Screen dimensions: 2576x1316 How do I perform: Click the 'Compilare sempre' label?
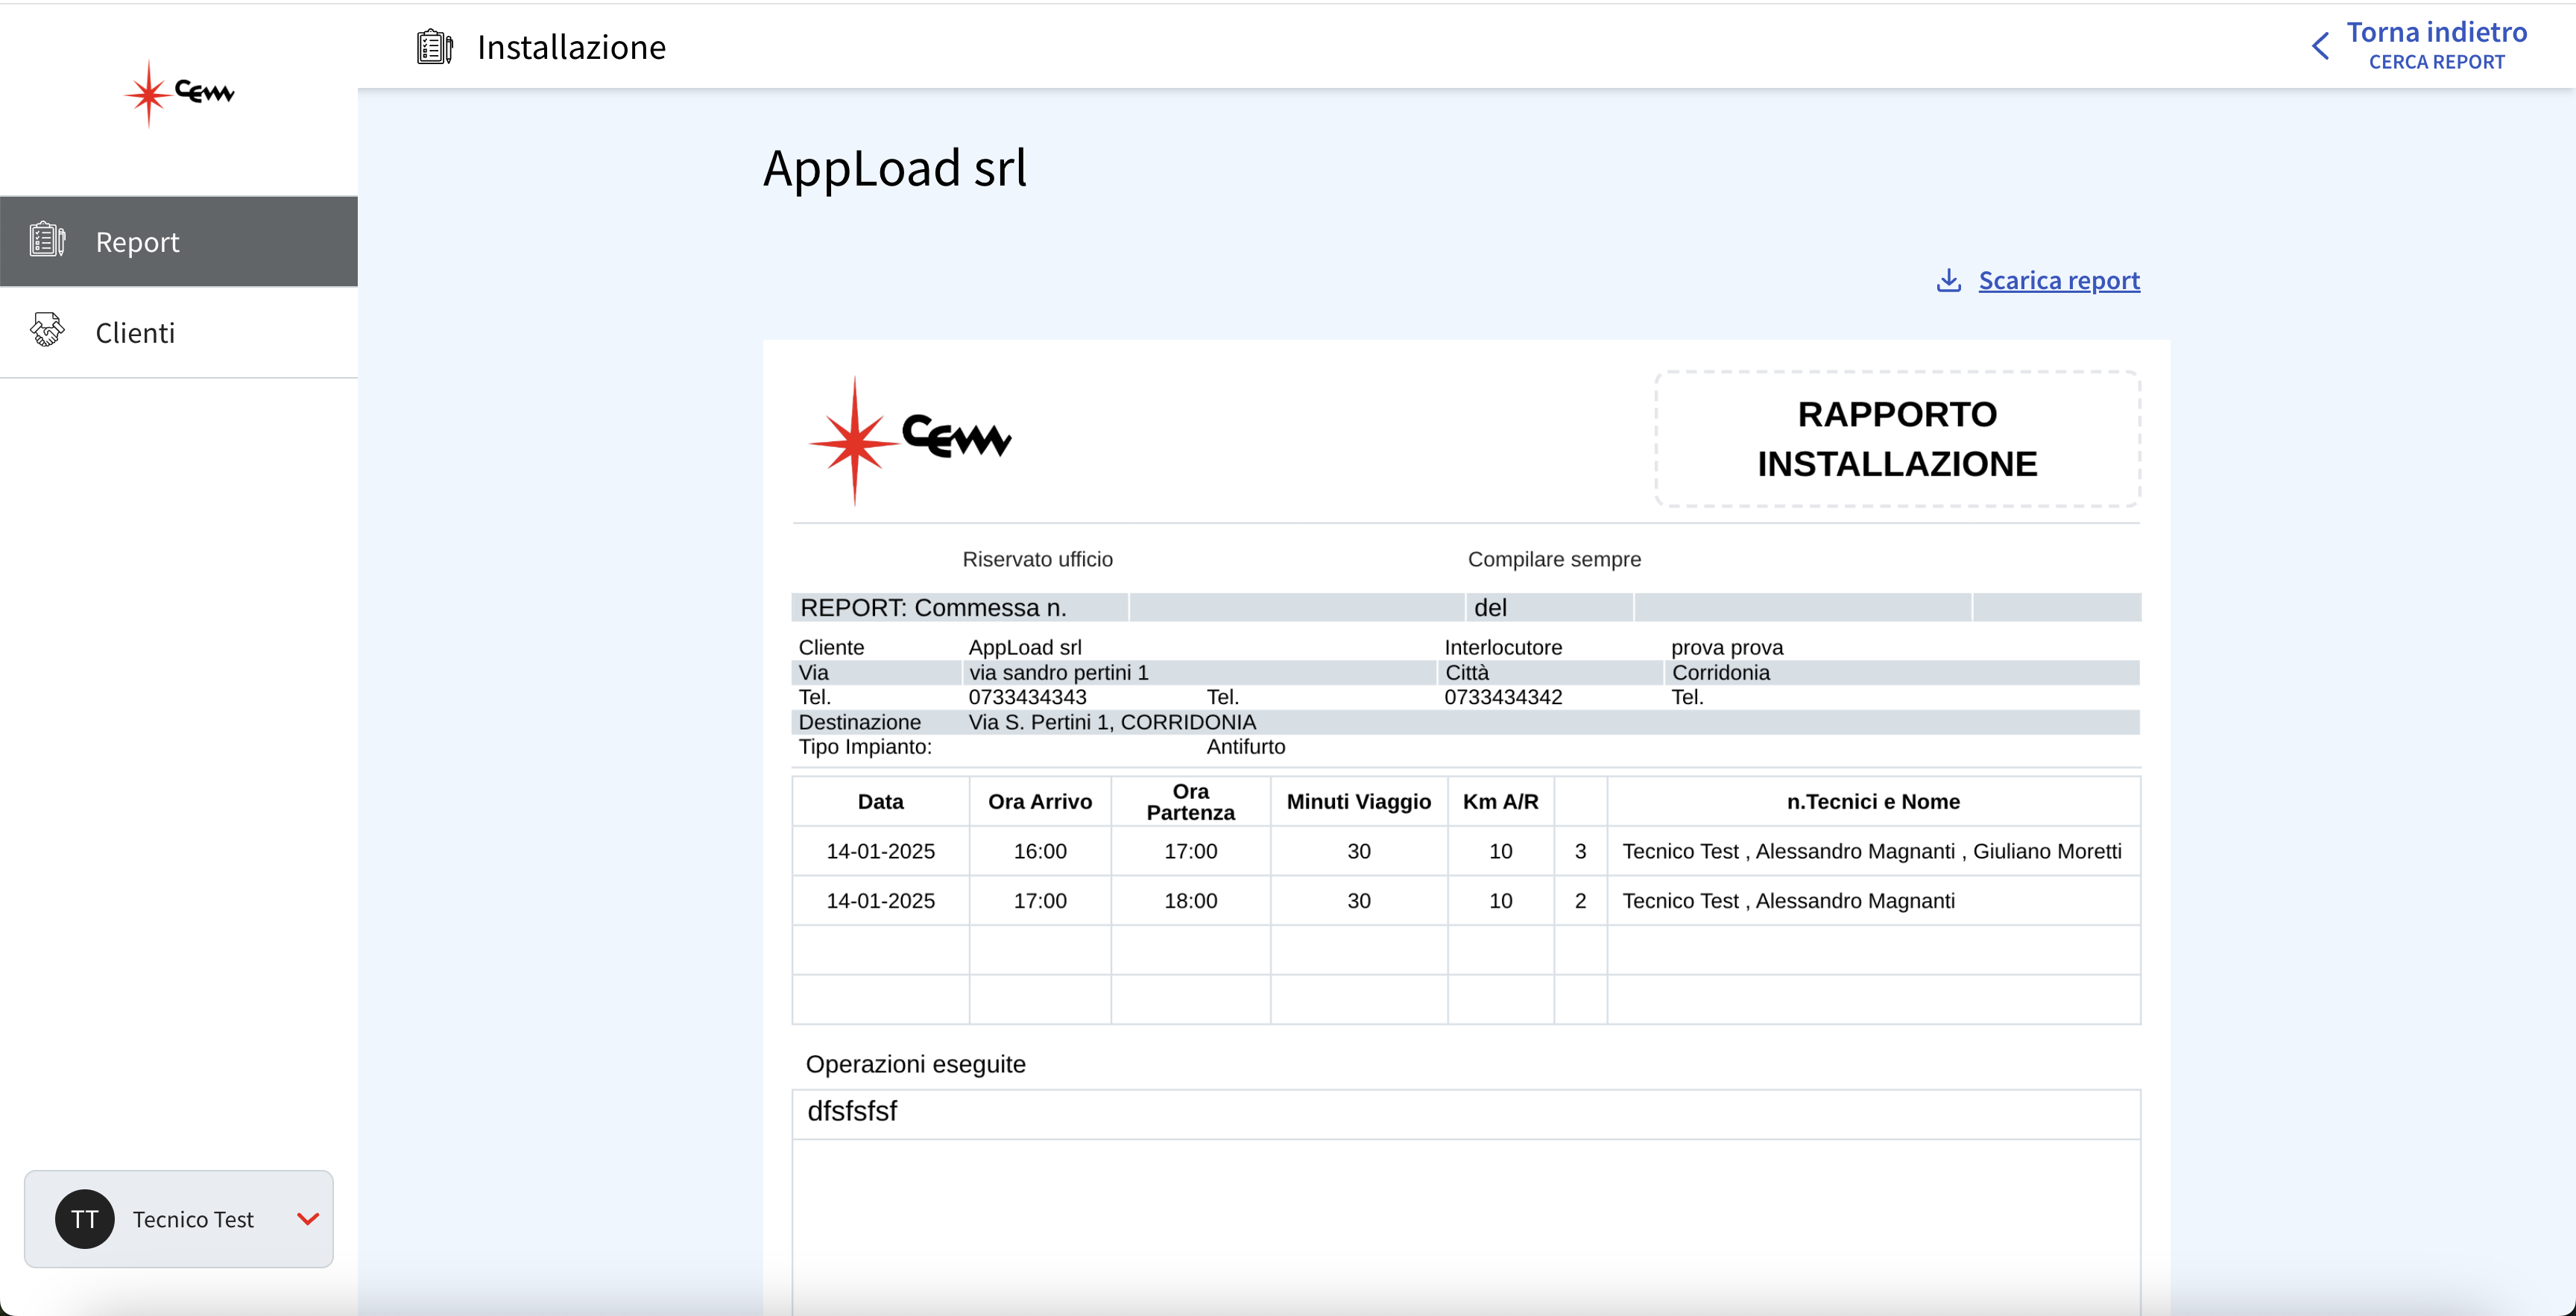coord(1554,559)
